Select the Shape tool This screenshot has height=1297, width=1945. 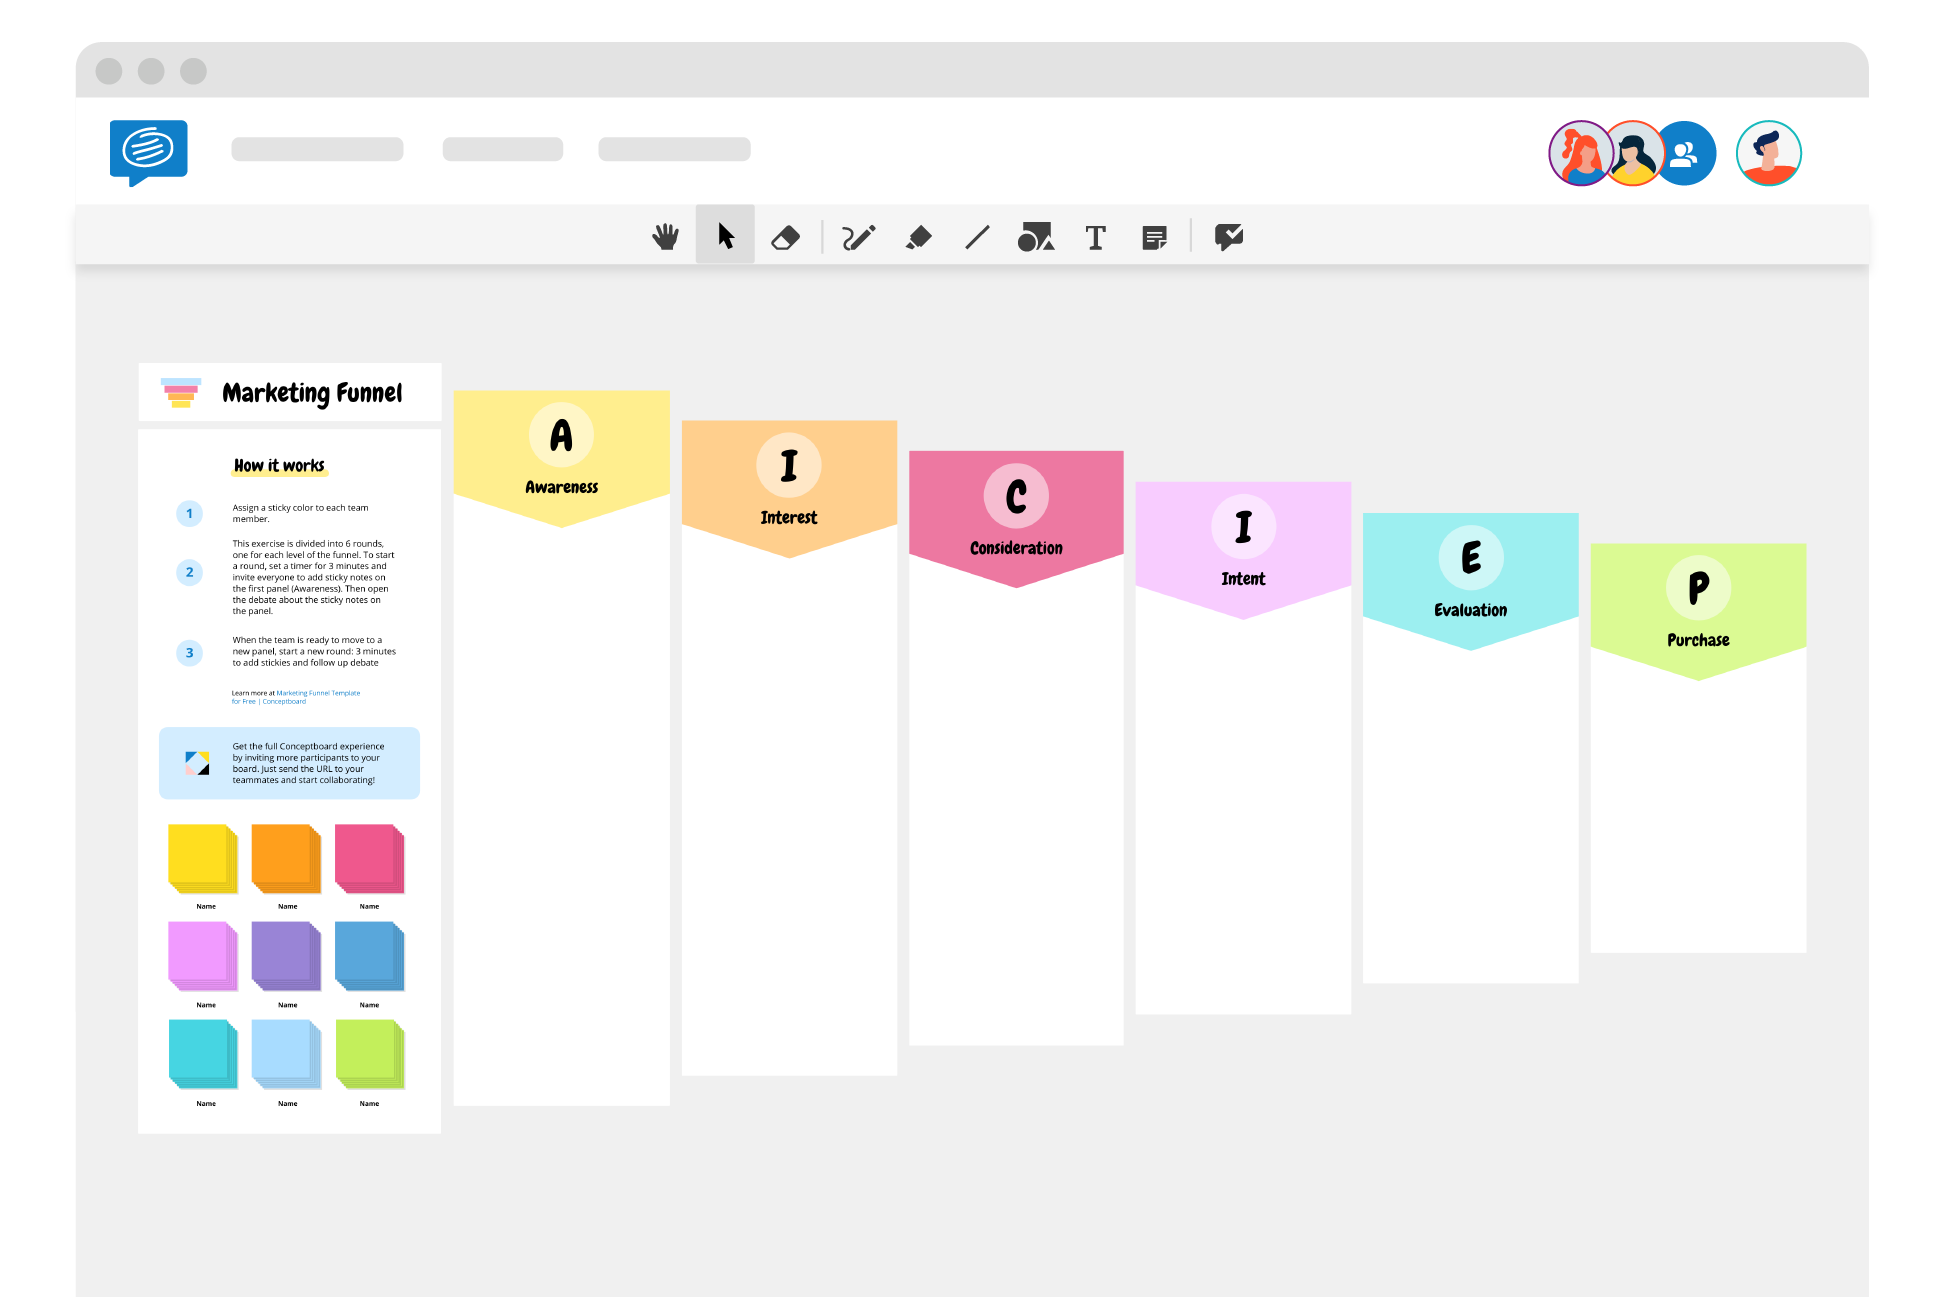[1038, 237]
